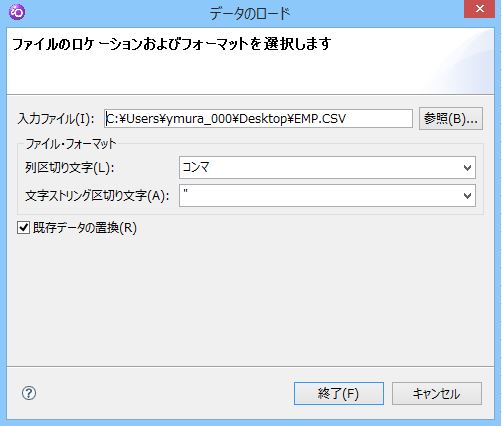The image size is (502, 426).
Task: Expand the 列区切り文字 dropdown arrow
Action: (467, 168)
